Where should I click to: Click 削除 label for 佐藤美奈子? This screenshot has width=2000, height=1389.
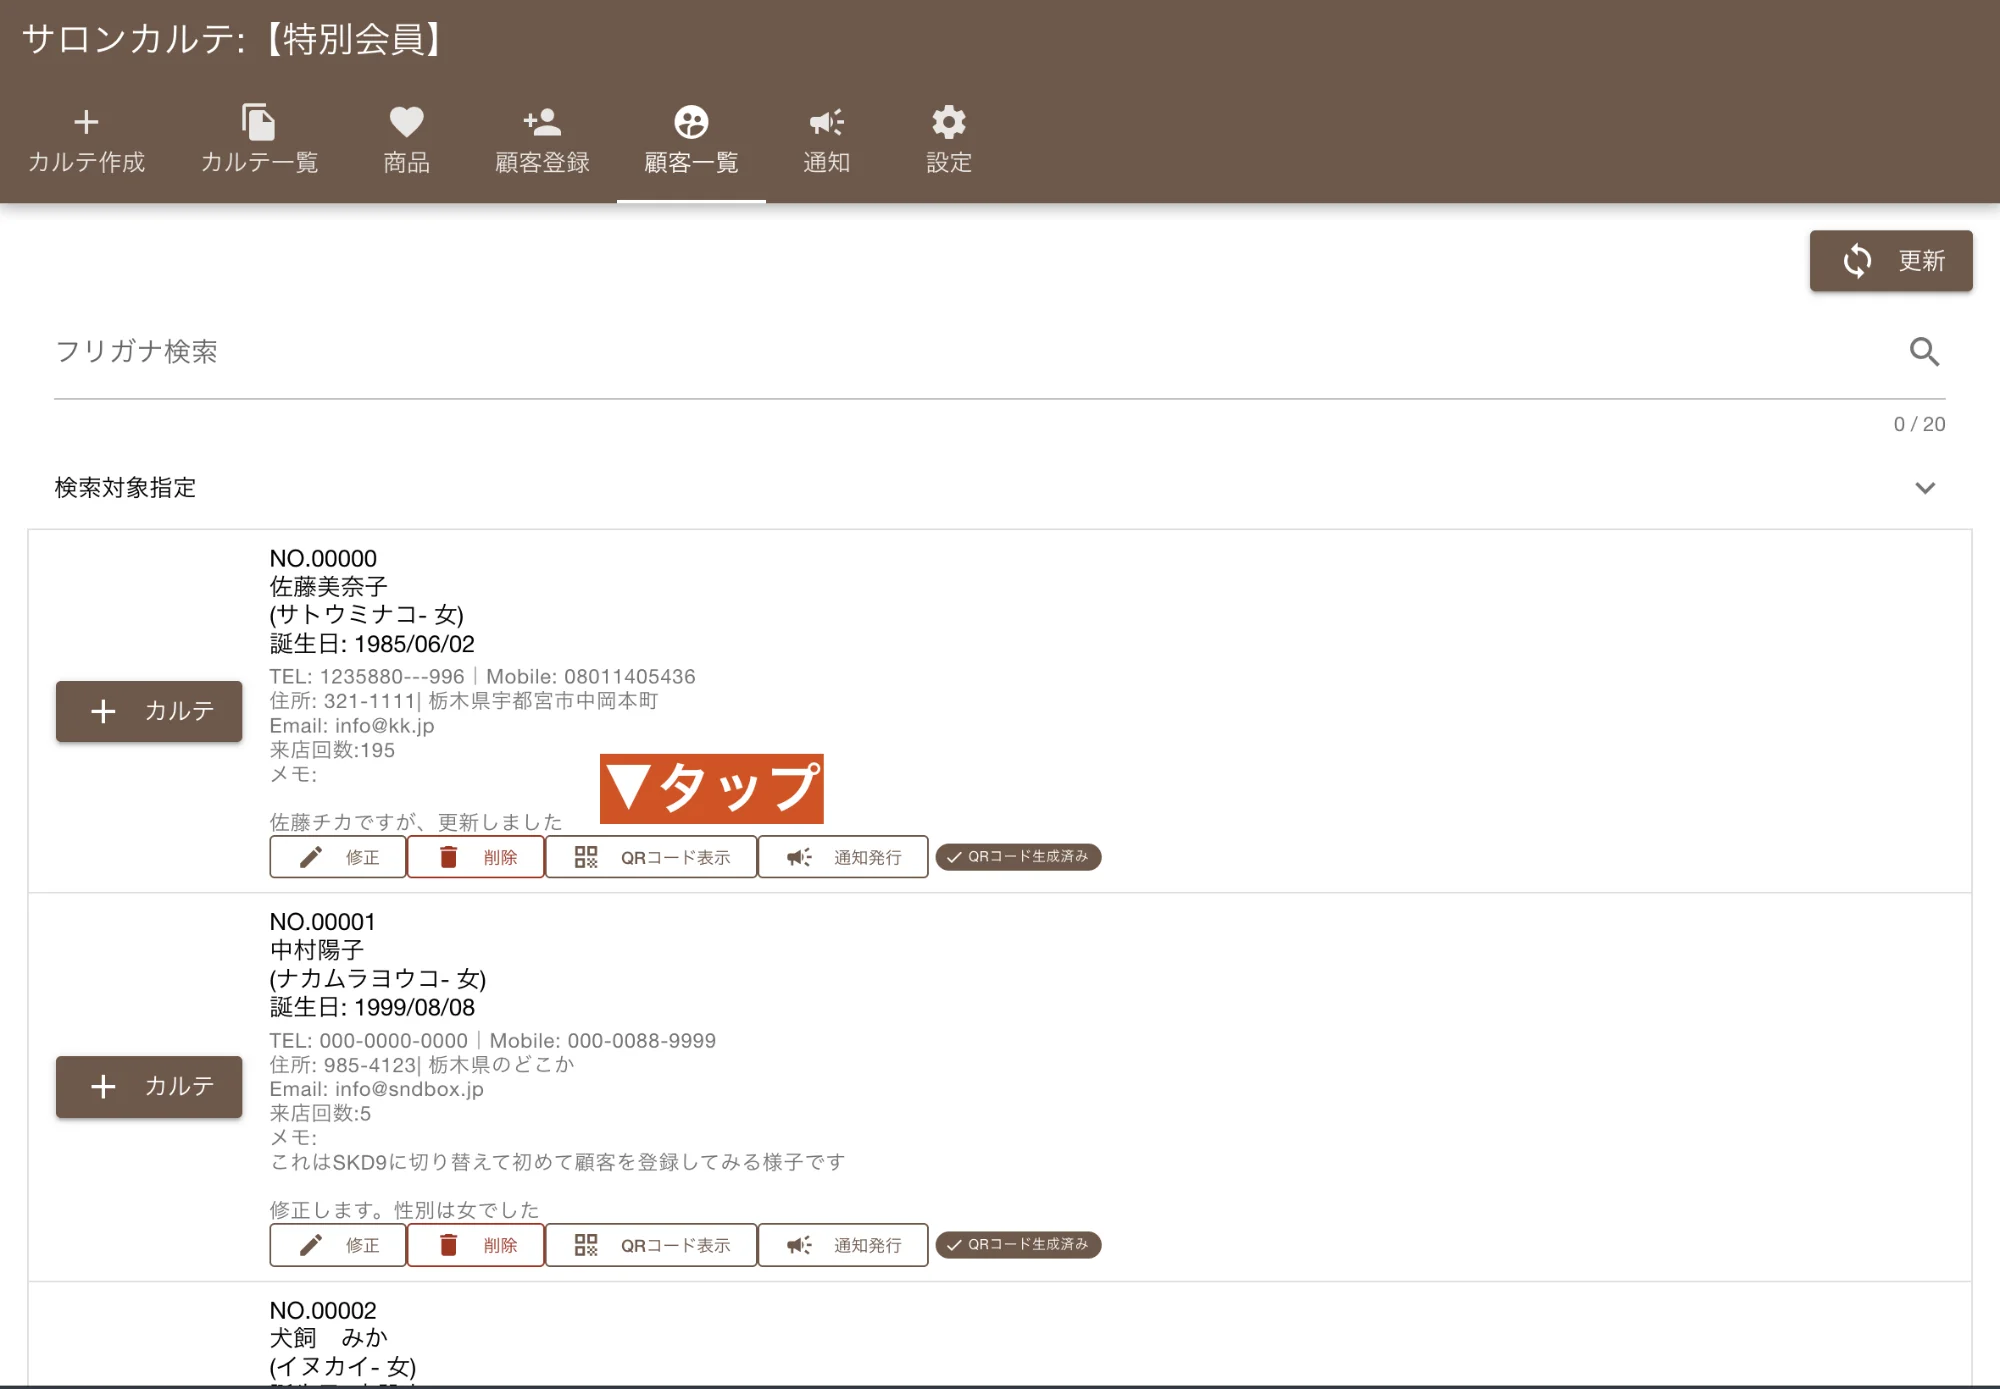pos(500,857)
